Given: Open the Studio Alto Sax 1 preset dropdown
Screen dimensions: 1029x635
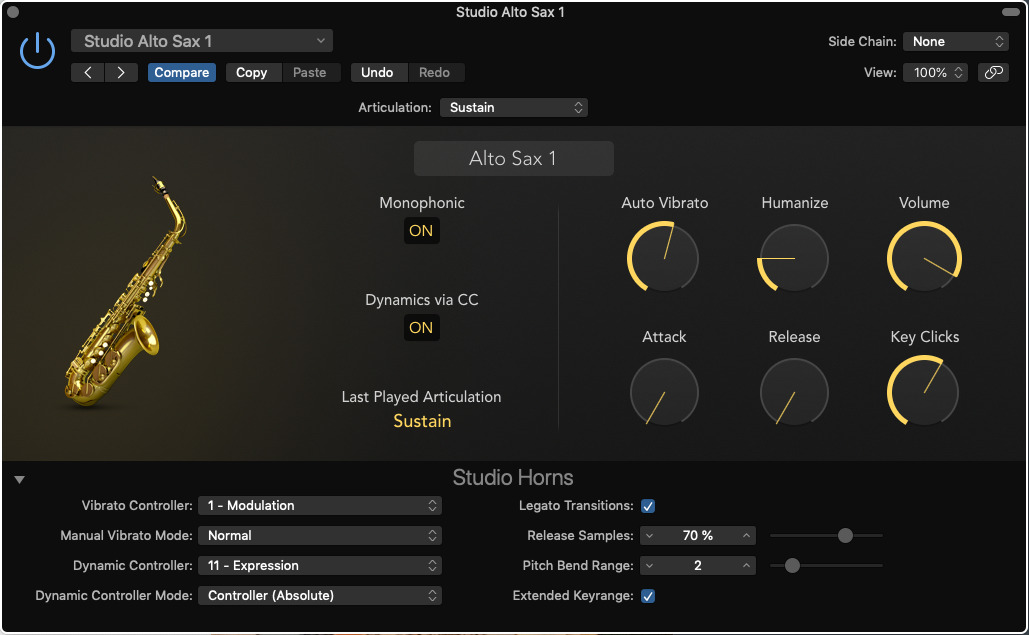Looking at the screenshot, I should [x=202, y=41].
